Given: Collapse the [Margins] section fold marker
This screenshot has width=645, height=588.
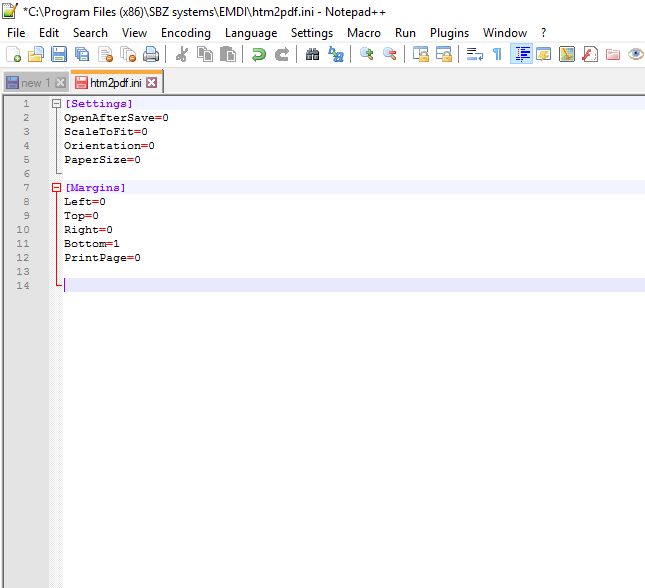Looking at the screenshot, I should [x=56, y=188].
